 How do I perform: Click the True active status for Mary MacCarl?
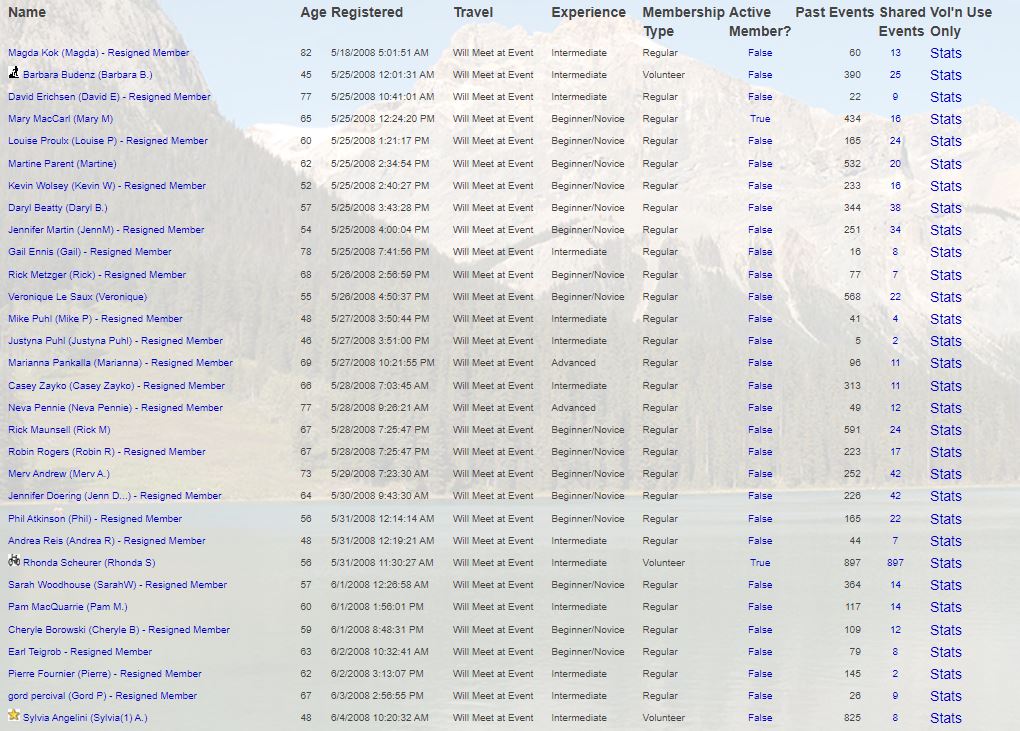coord(760,119)
